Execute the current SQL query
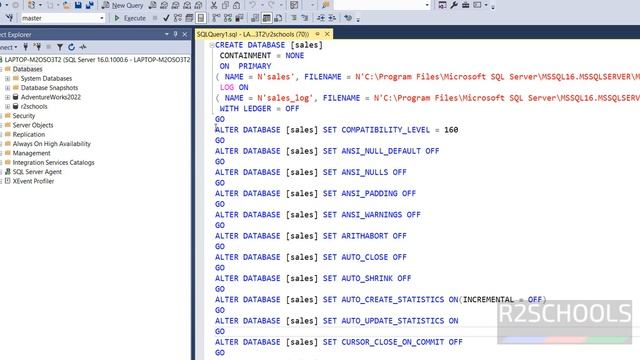This screenshot has height=360, width=640. [x=130, y=18]
